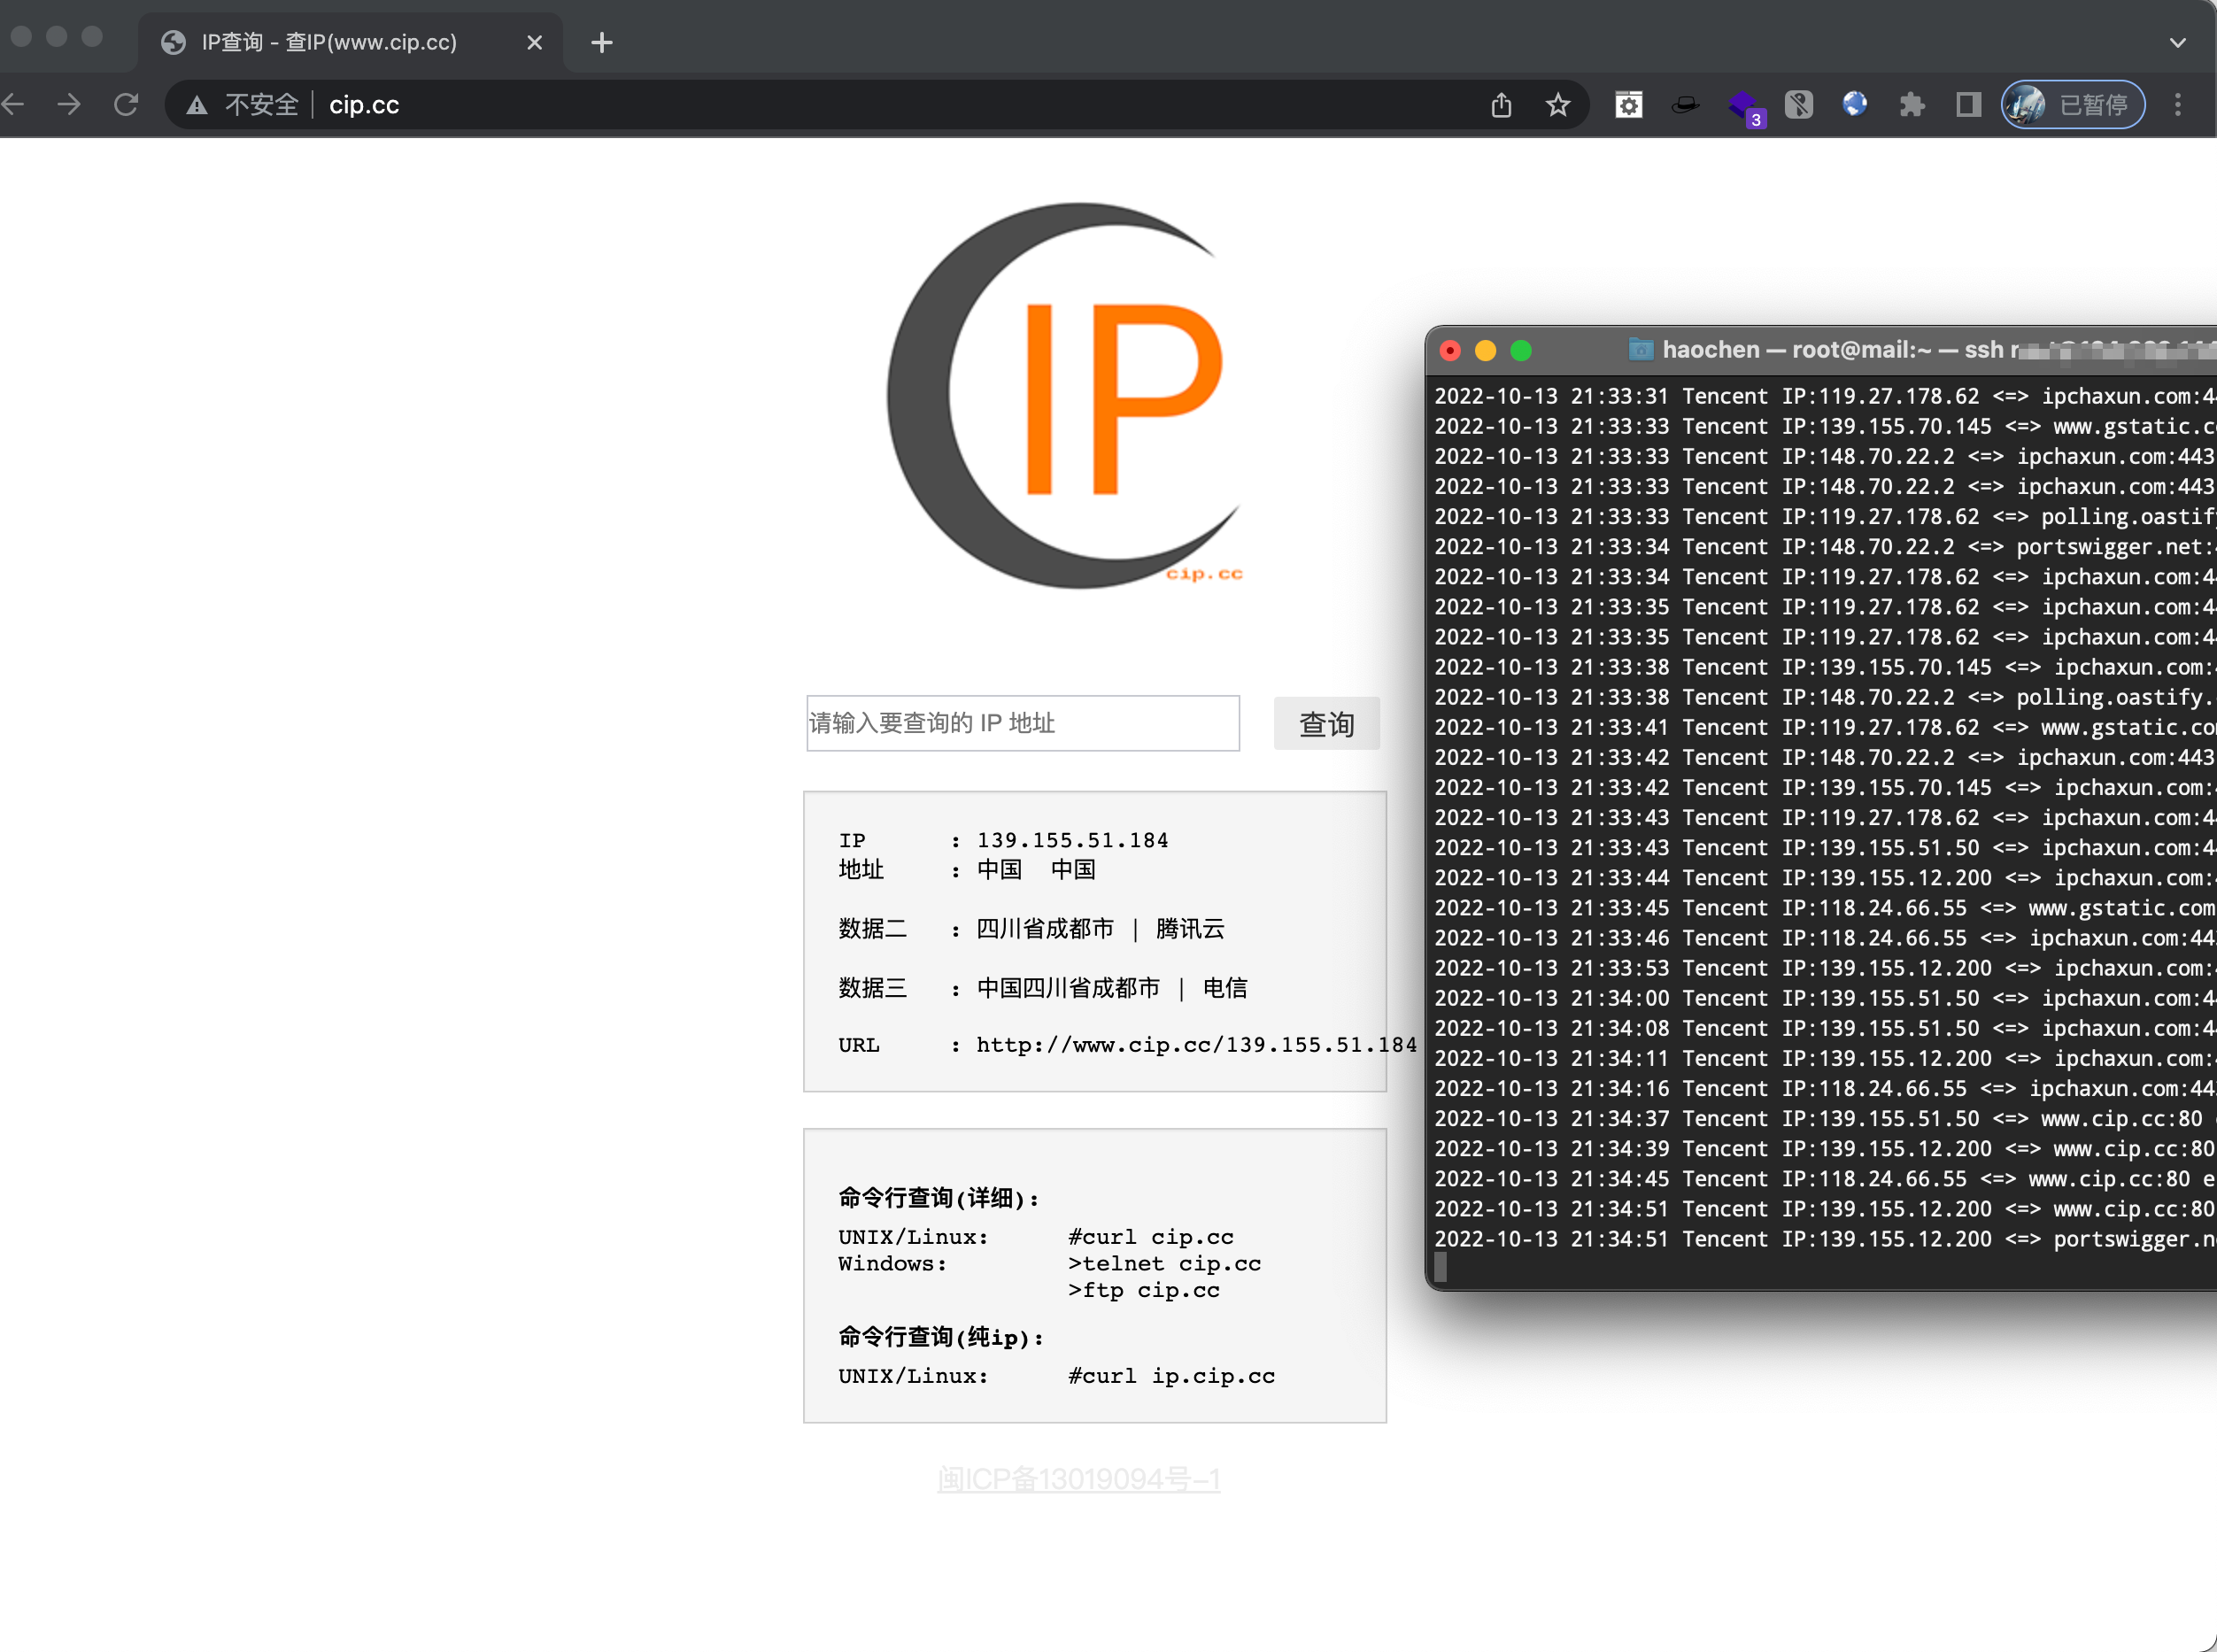Click the 查询 search button
Viewport: 2217px width, 1652px height.
(x=1327, y=723)
